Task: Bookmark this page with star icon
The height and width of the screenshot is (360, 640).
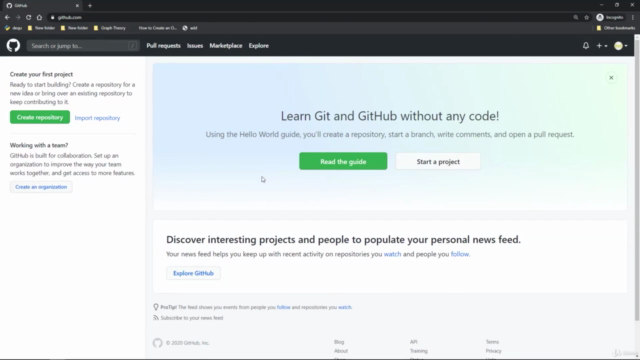Action: point(587,18)
